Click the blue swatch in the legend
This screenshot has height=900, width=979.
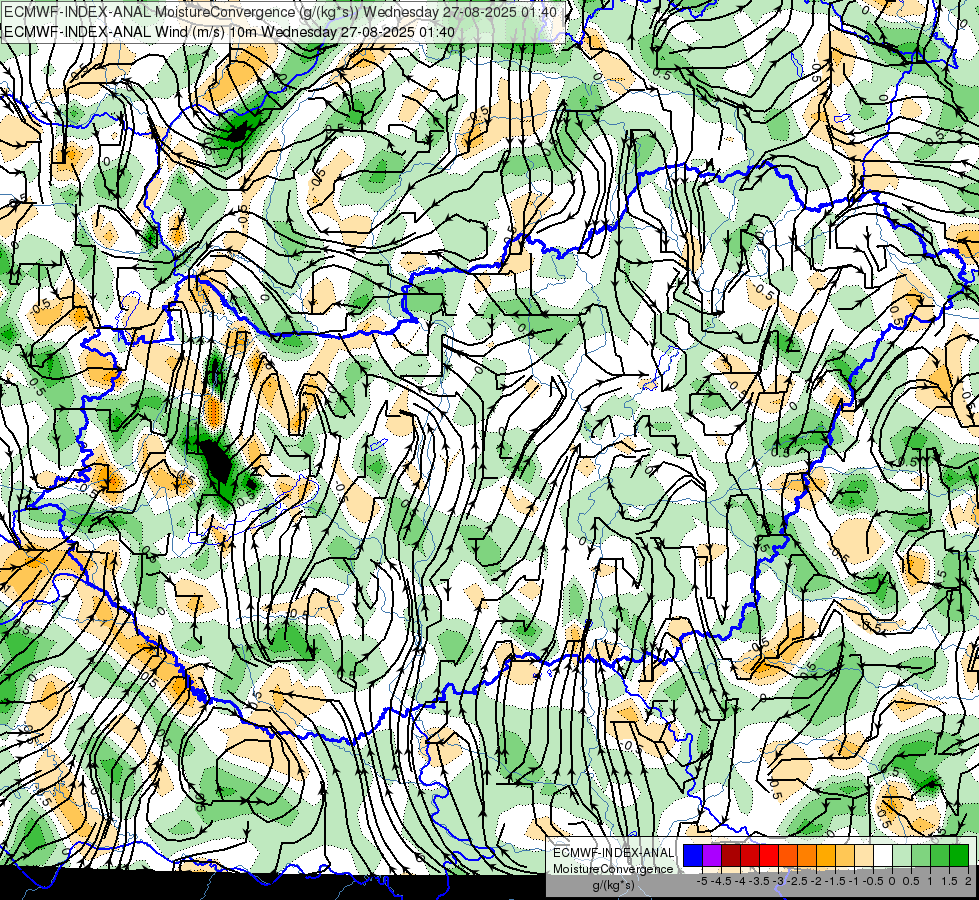[693, 856]
